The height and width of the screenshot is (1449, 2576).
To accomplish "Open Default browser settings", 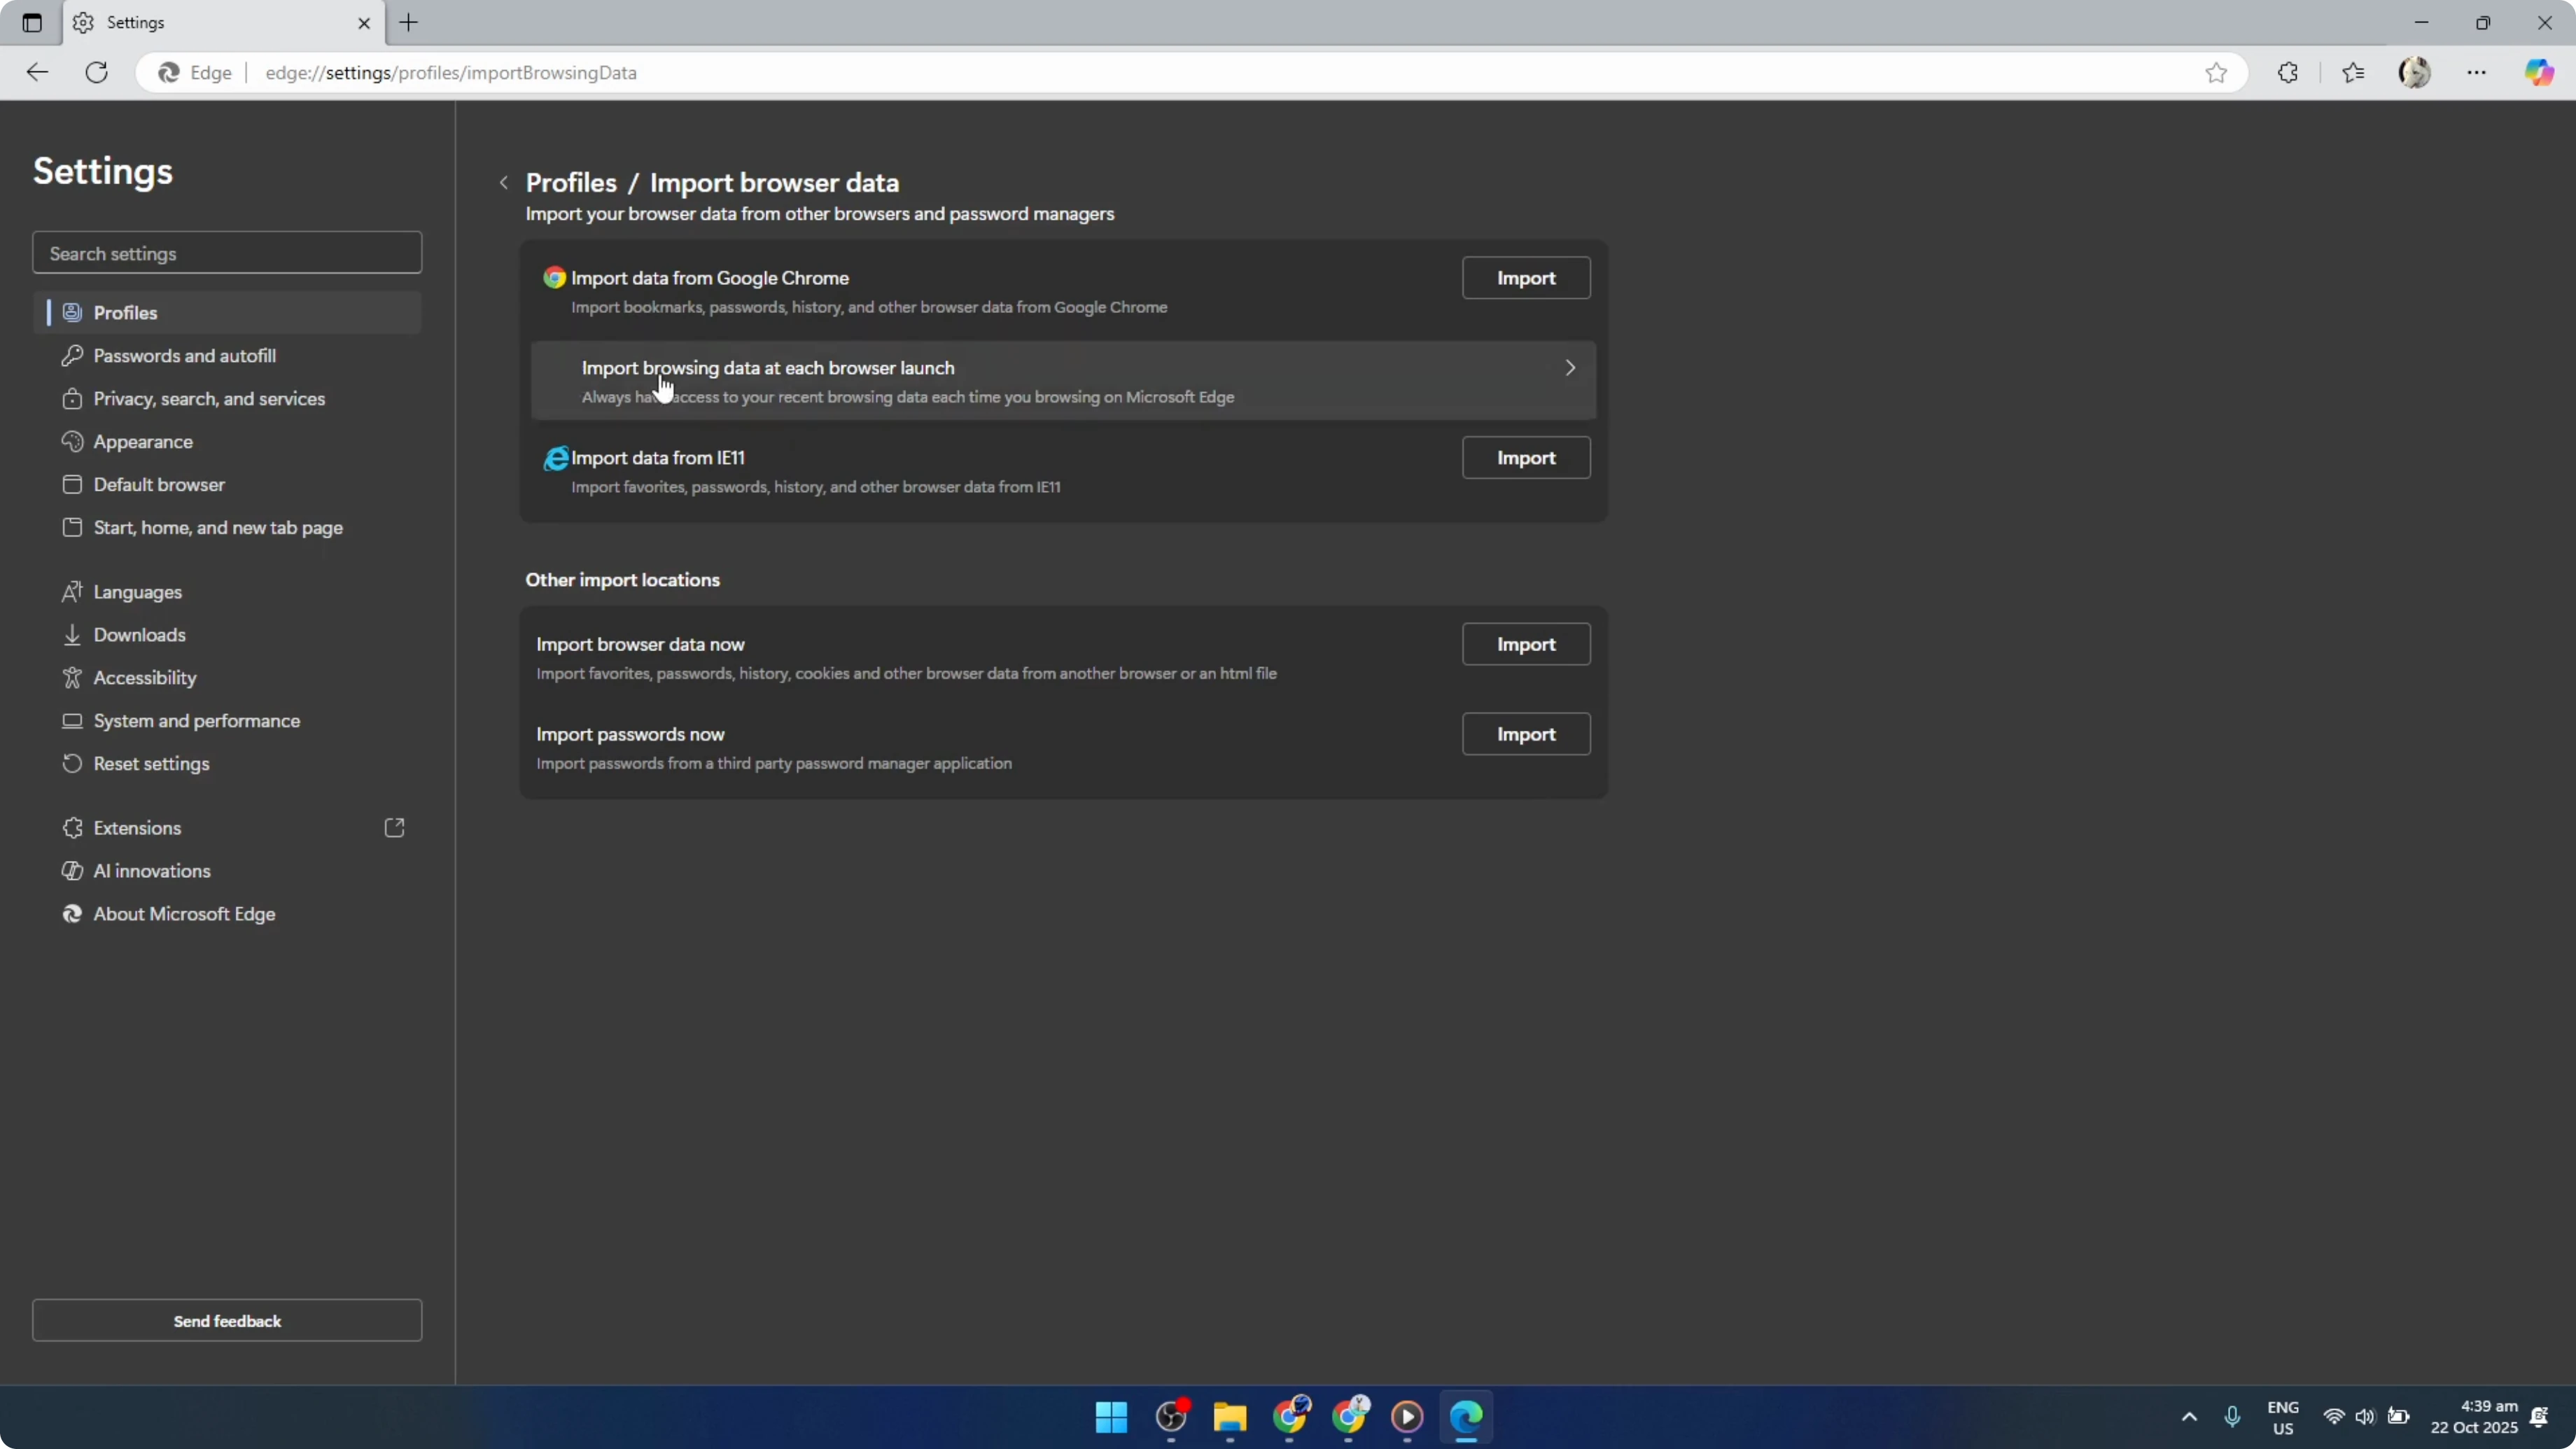I will tap(227, 485).
